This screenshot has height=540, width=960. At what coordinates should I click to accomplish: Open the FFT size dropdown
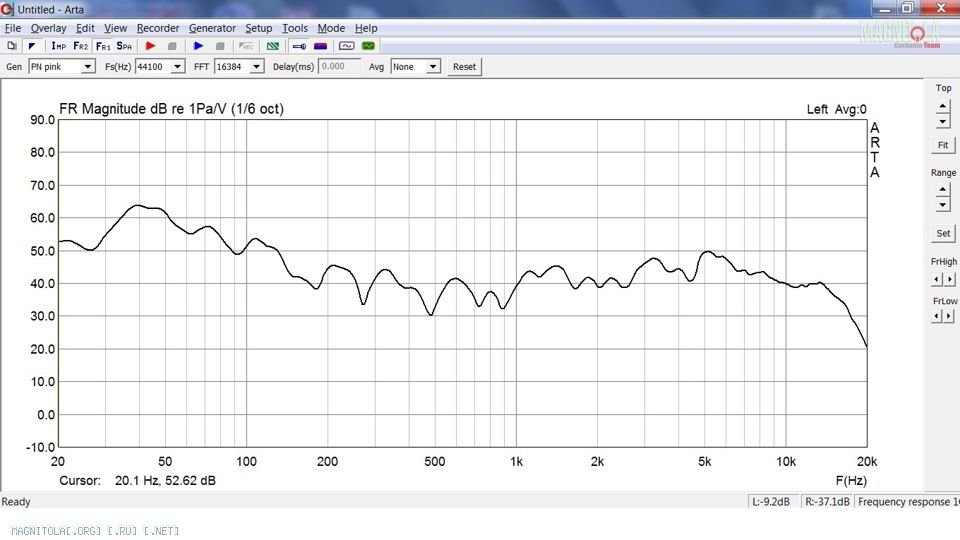pyautogui.click(x=257, y=67)
